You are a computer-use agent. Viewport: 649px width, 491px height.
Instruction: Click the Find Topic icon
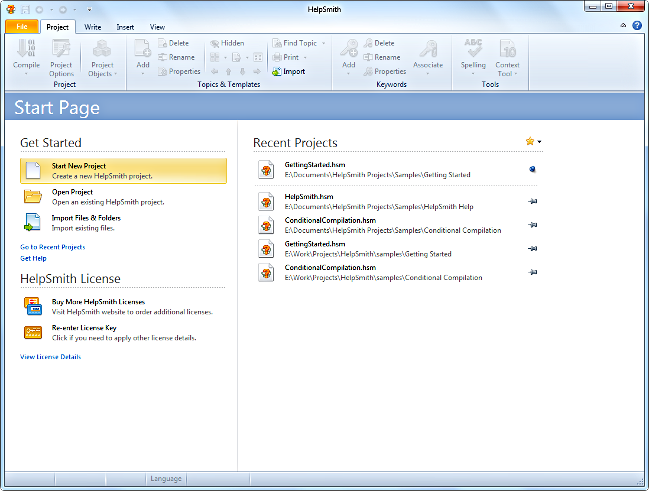(276, 43)
